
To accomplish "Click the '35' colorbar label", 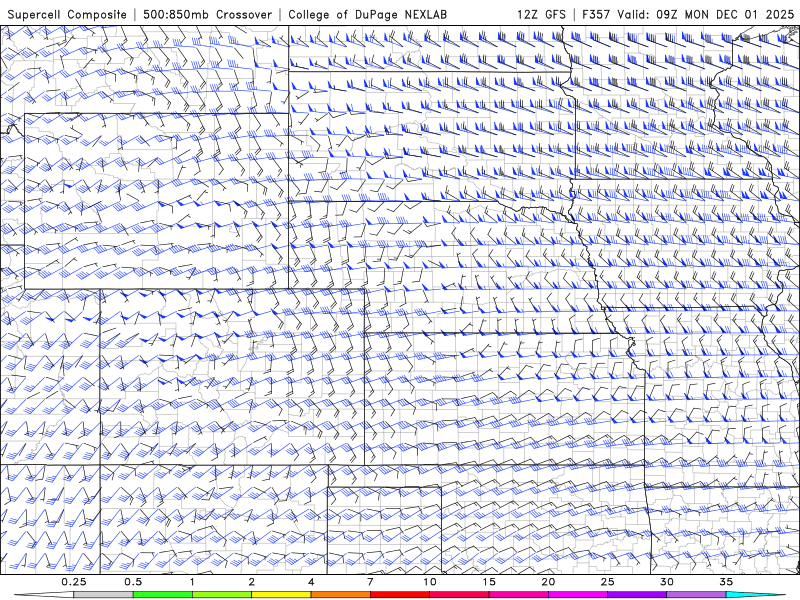I will click(726, 582).
